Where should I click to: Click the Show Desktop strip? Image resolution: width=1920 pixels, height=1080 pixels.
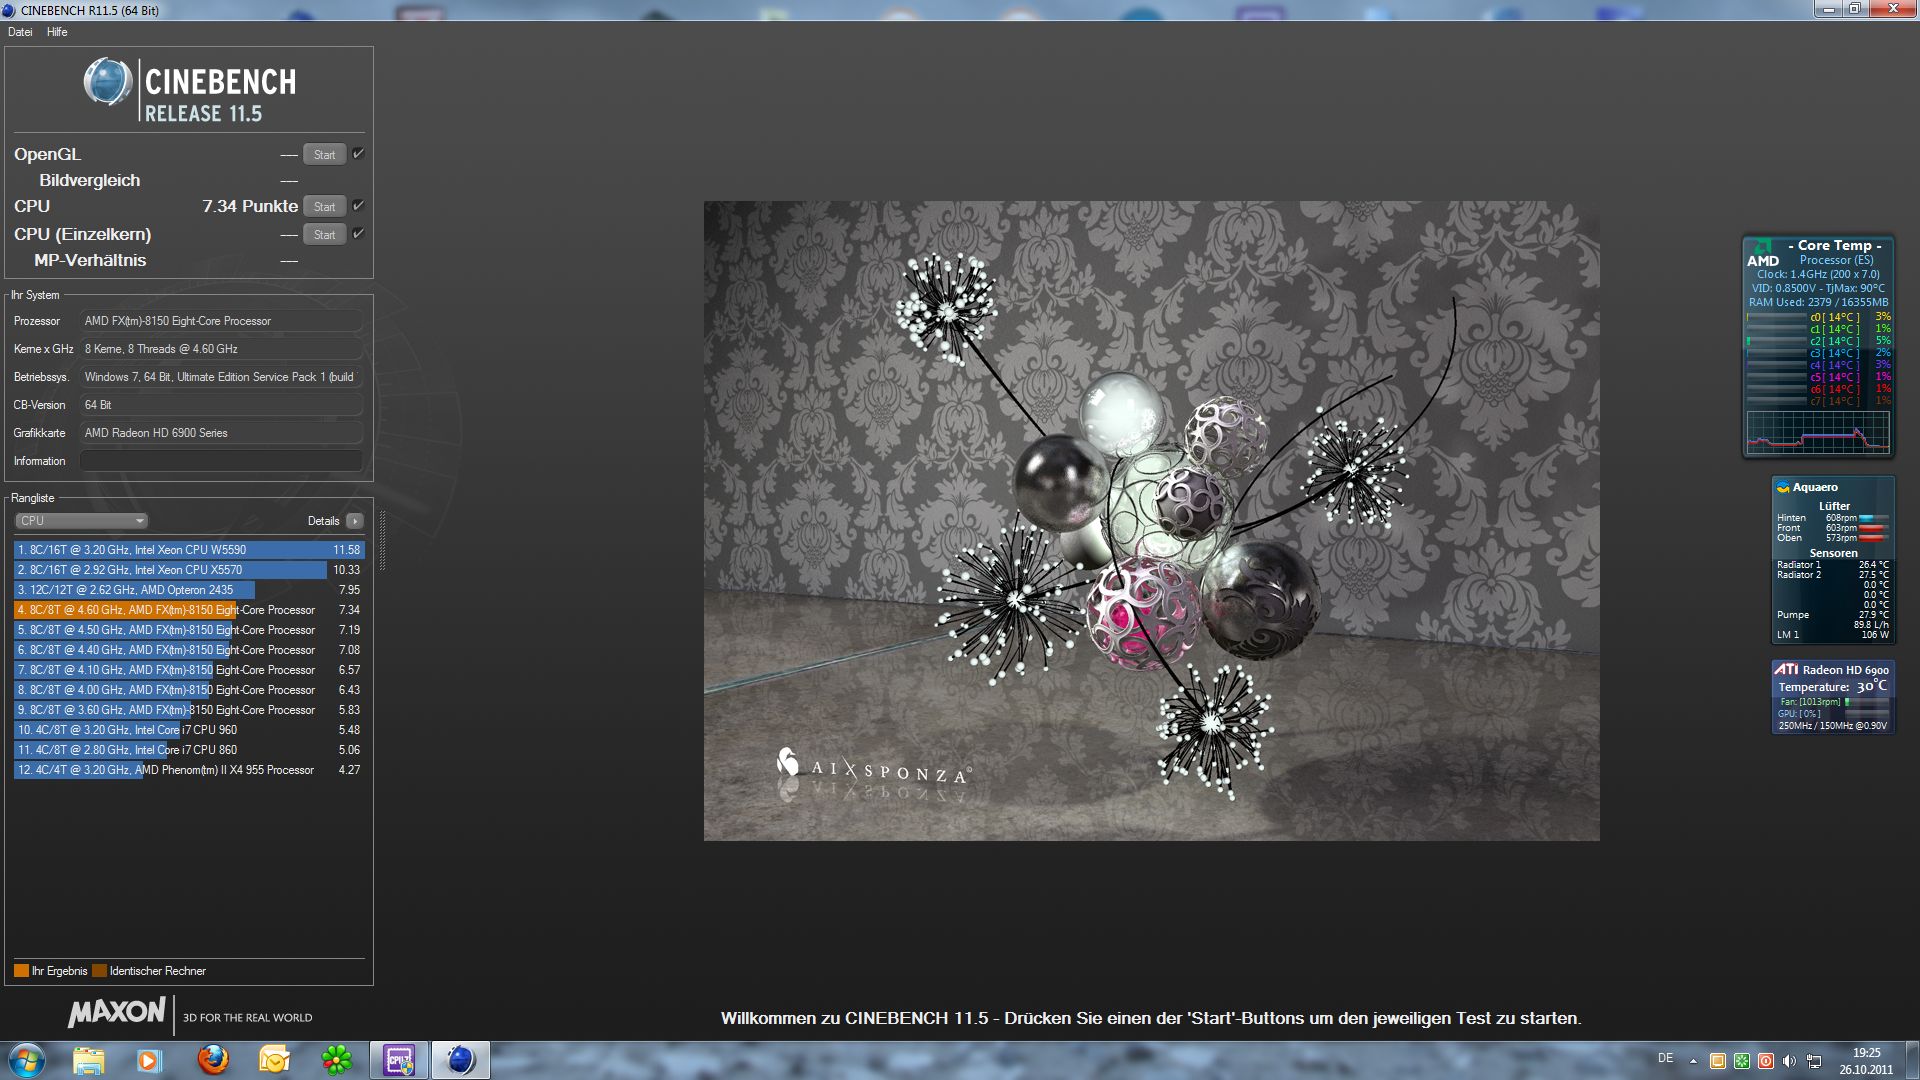pyautogui.click(x=1912, y=1060)
